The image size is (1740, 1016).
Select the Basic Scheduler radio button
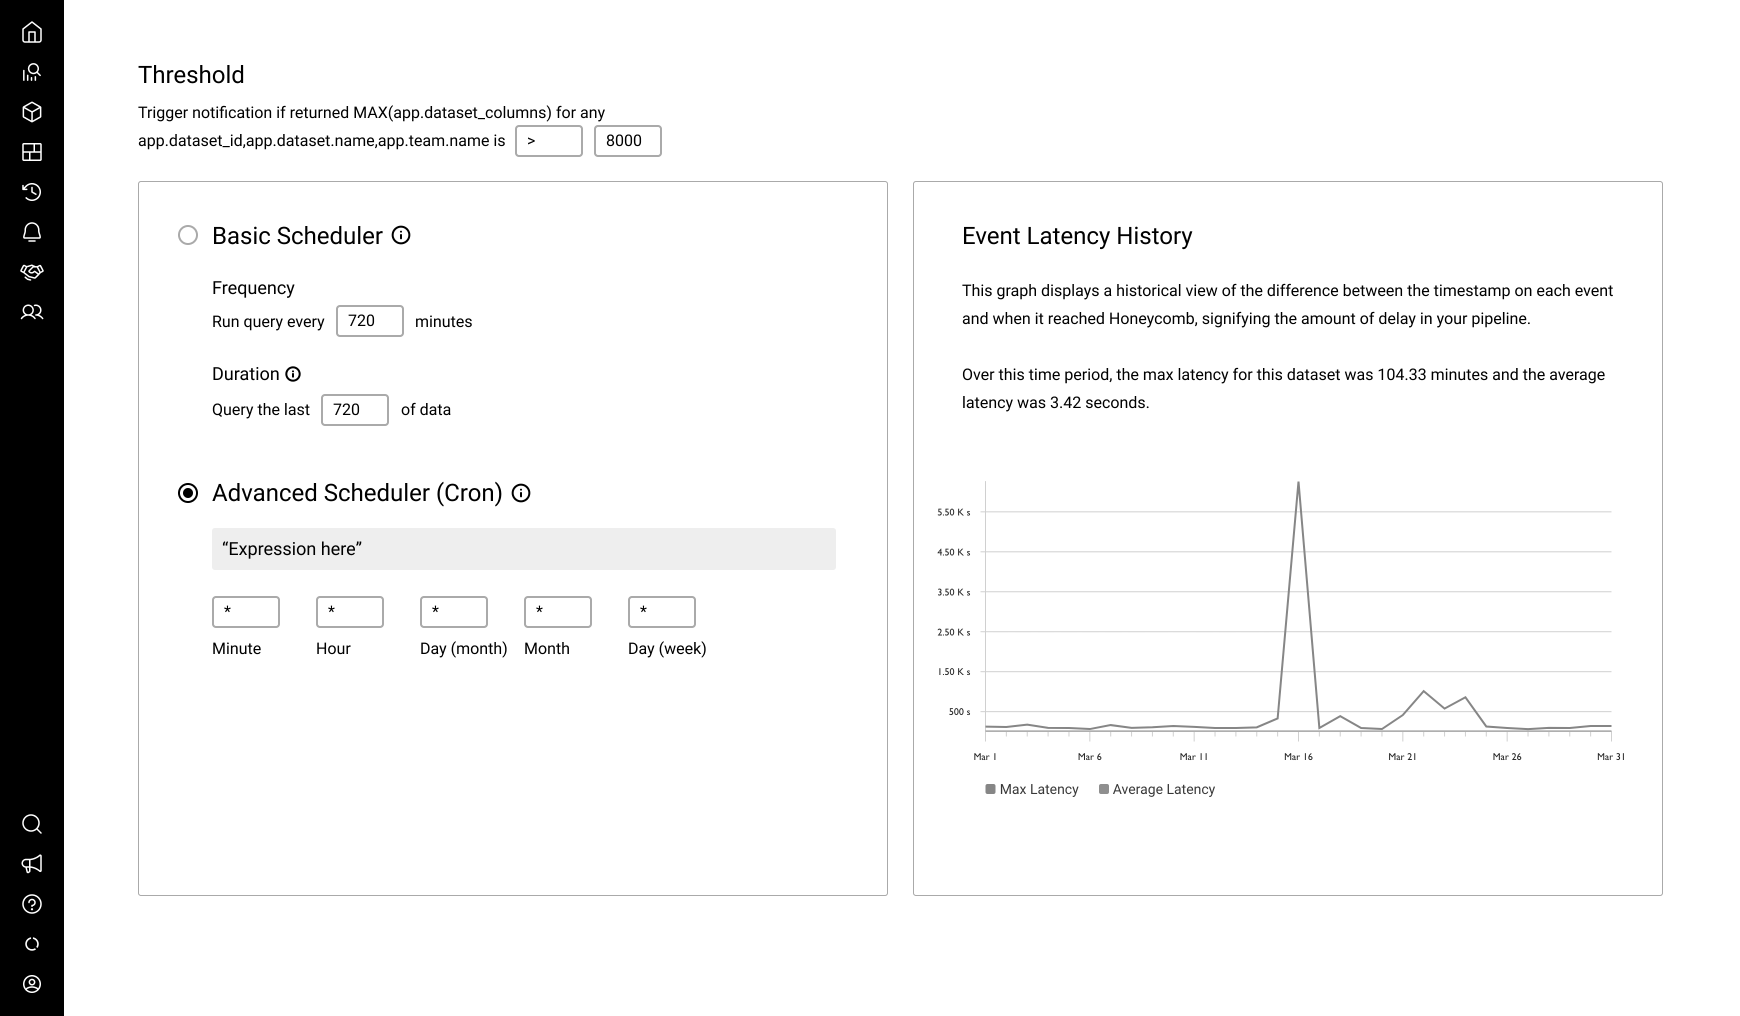188,235
